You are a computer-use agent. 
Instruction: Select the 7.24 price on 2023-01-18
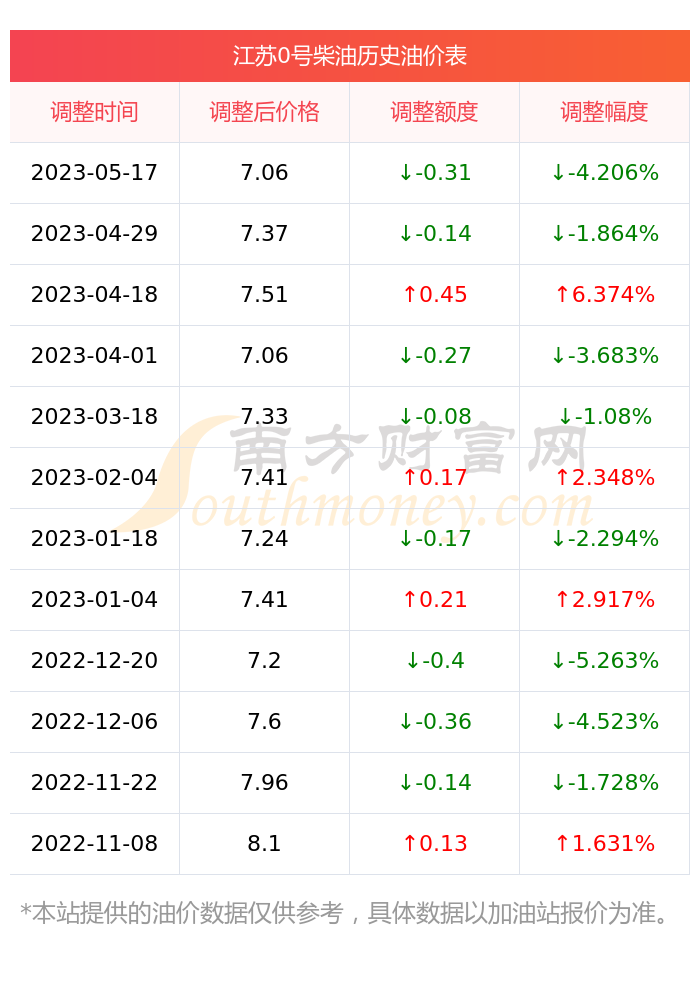(x=264, y=539)
